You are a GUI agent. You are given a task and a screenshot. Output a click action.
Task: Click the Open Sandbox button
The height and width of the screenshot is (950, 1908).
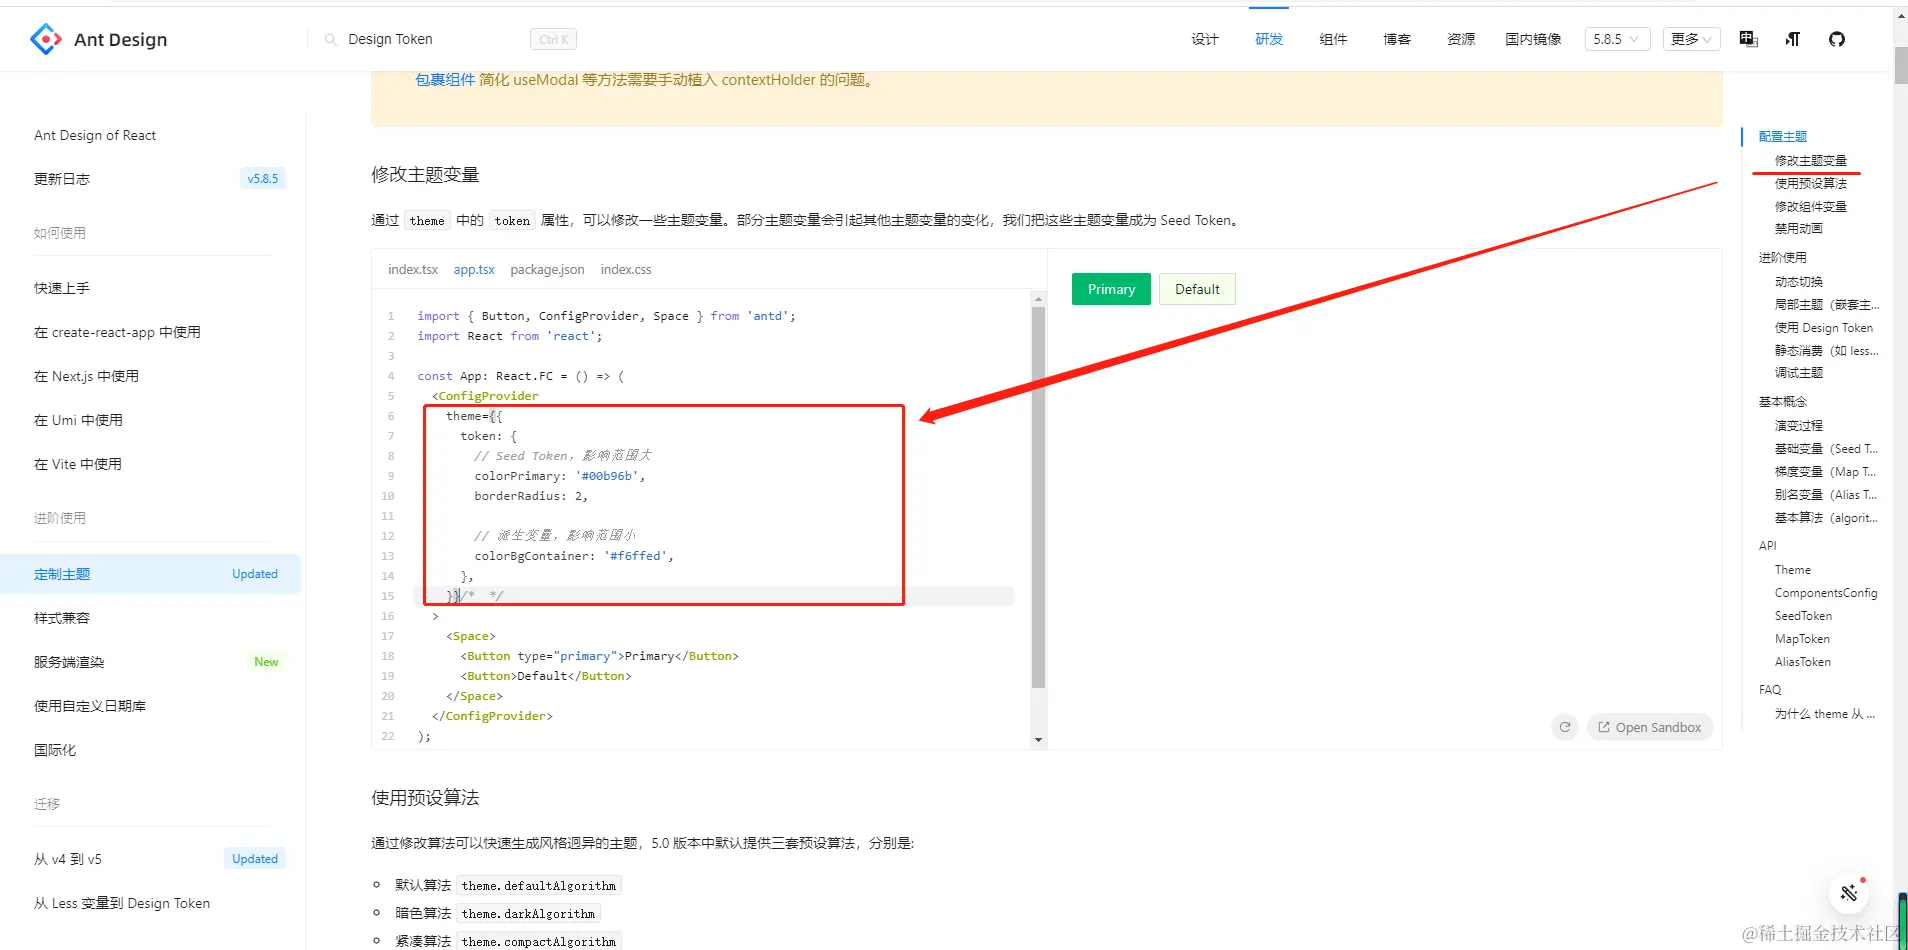point(1650,727)
